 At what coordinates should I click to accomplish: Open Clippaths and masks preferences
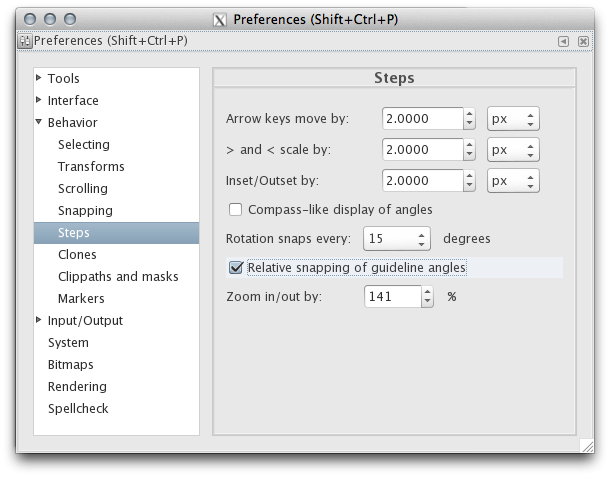click(x=118, y=276)
